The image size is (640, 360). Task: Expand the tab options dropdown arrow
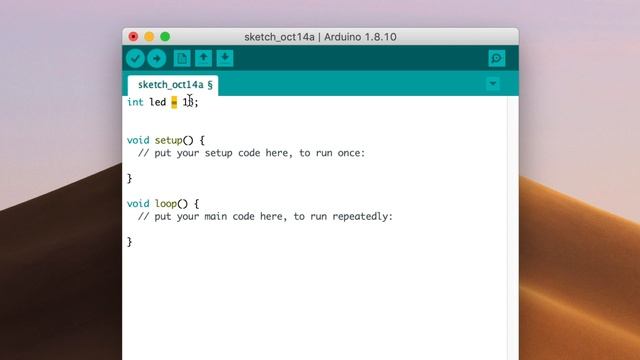coord(493,84)
